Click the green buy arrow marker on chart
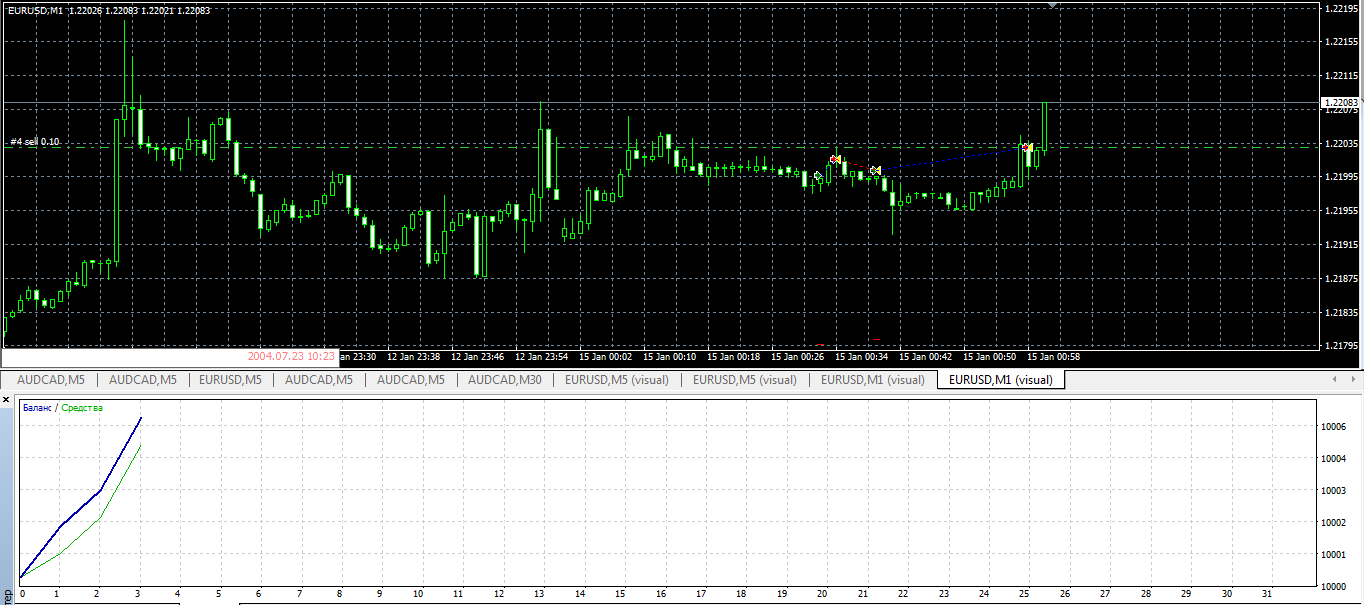The image size is (1364, 605). tap(818, 176)
